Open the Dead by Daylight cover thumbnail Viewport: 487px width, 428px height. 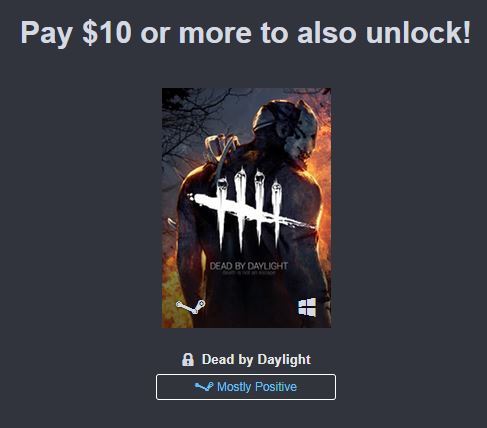coord(246,208)
